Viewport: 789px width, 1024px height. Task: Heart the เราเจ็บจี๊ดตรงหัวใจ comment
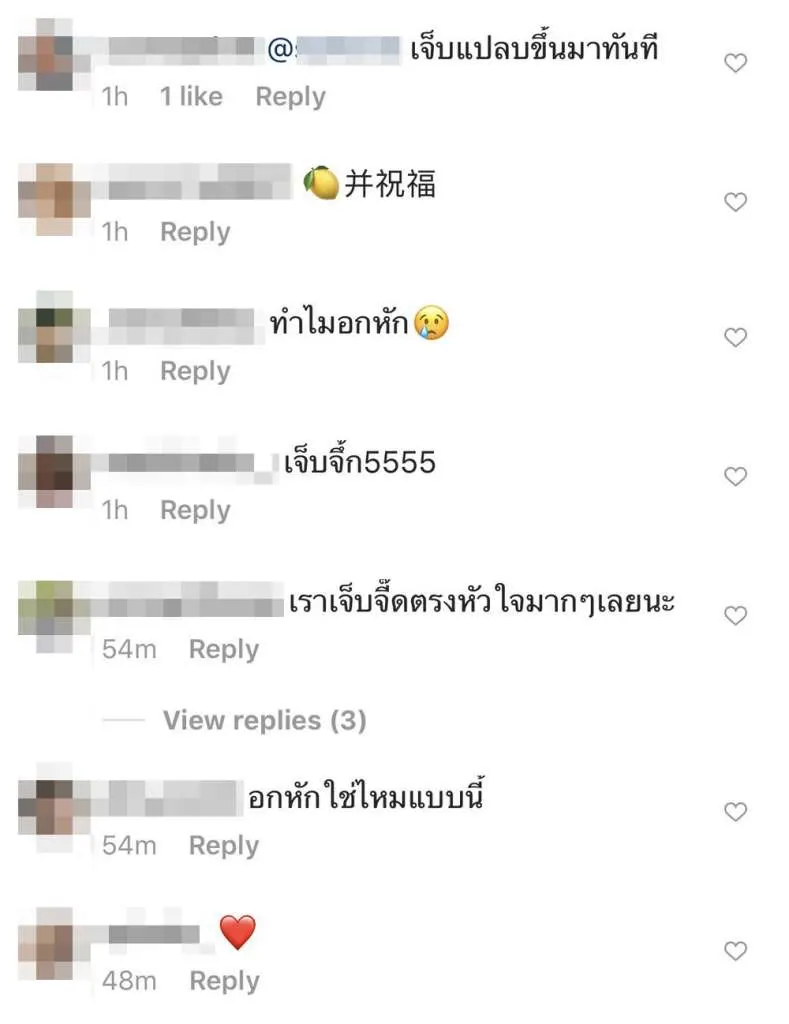pyautogui.click(x=735, y=616)
